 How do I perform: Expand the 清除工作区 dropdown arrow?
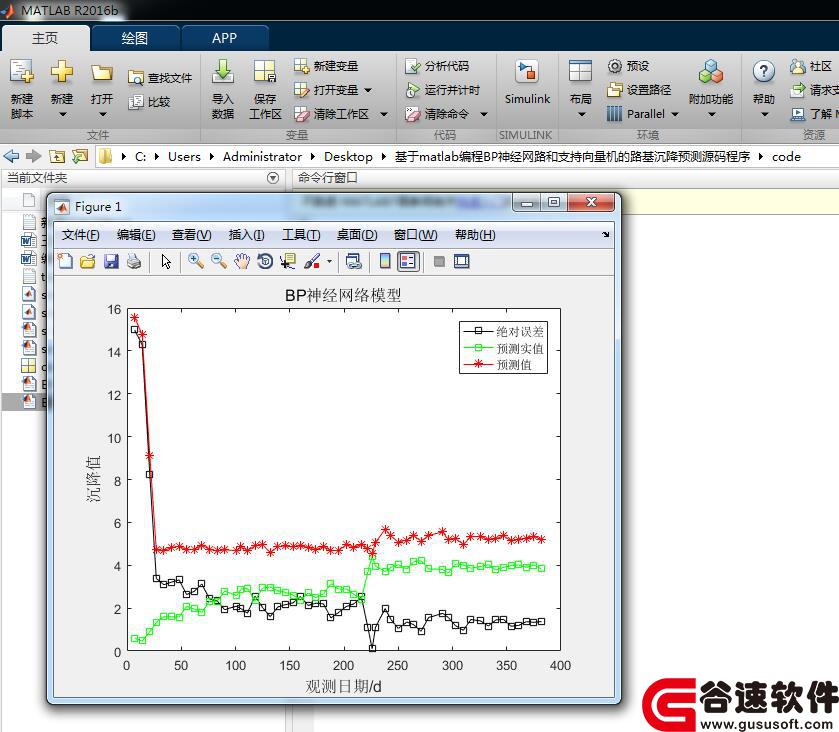pos(384,114)
